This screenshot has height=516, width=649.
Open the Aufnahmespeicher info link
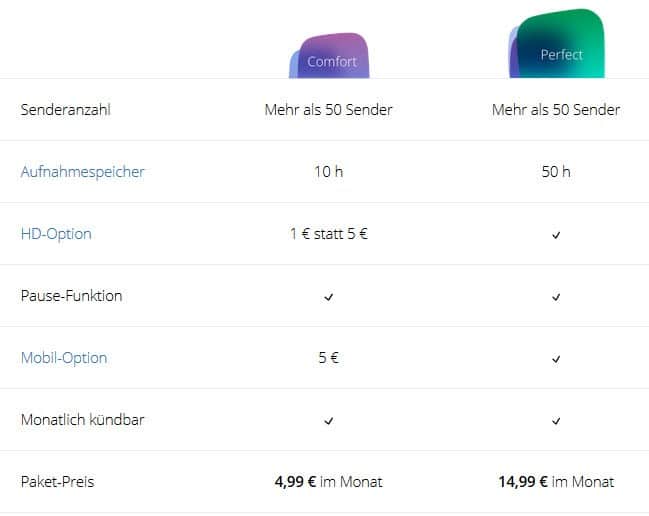tap(82, 172)
